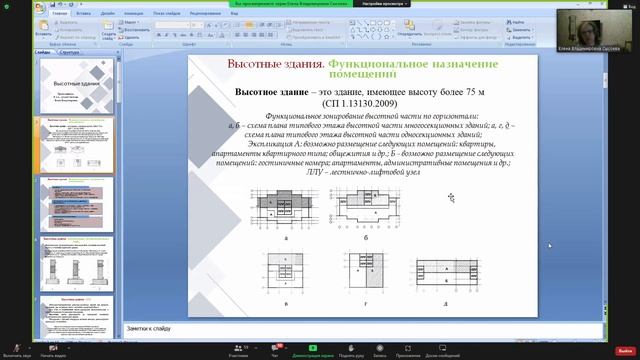Screen dimensions: 640x360
Task: Start video in Zoom toolbar
Action: (x=53, y=351)
